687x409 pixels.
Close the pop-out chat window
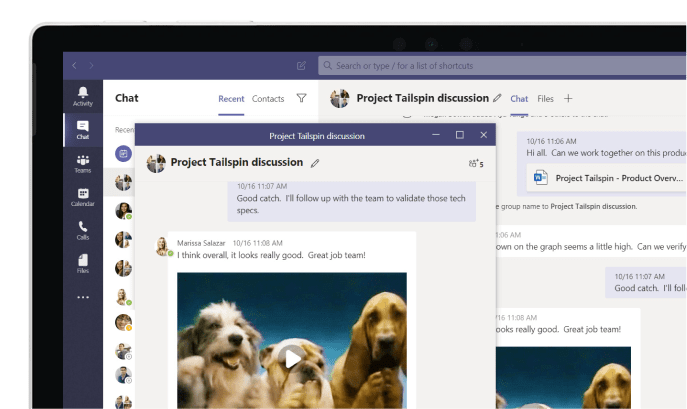[483, 135]
